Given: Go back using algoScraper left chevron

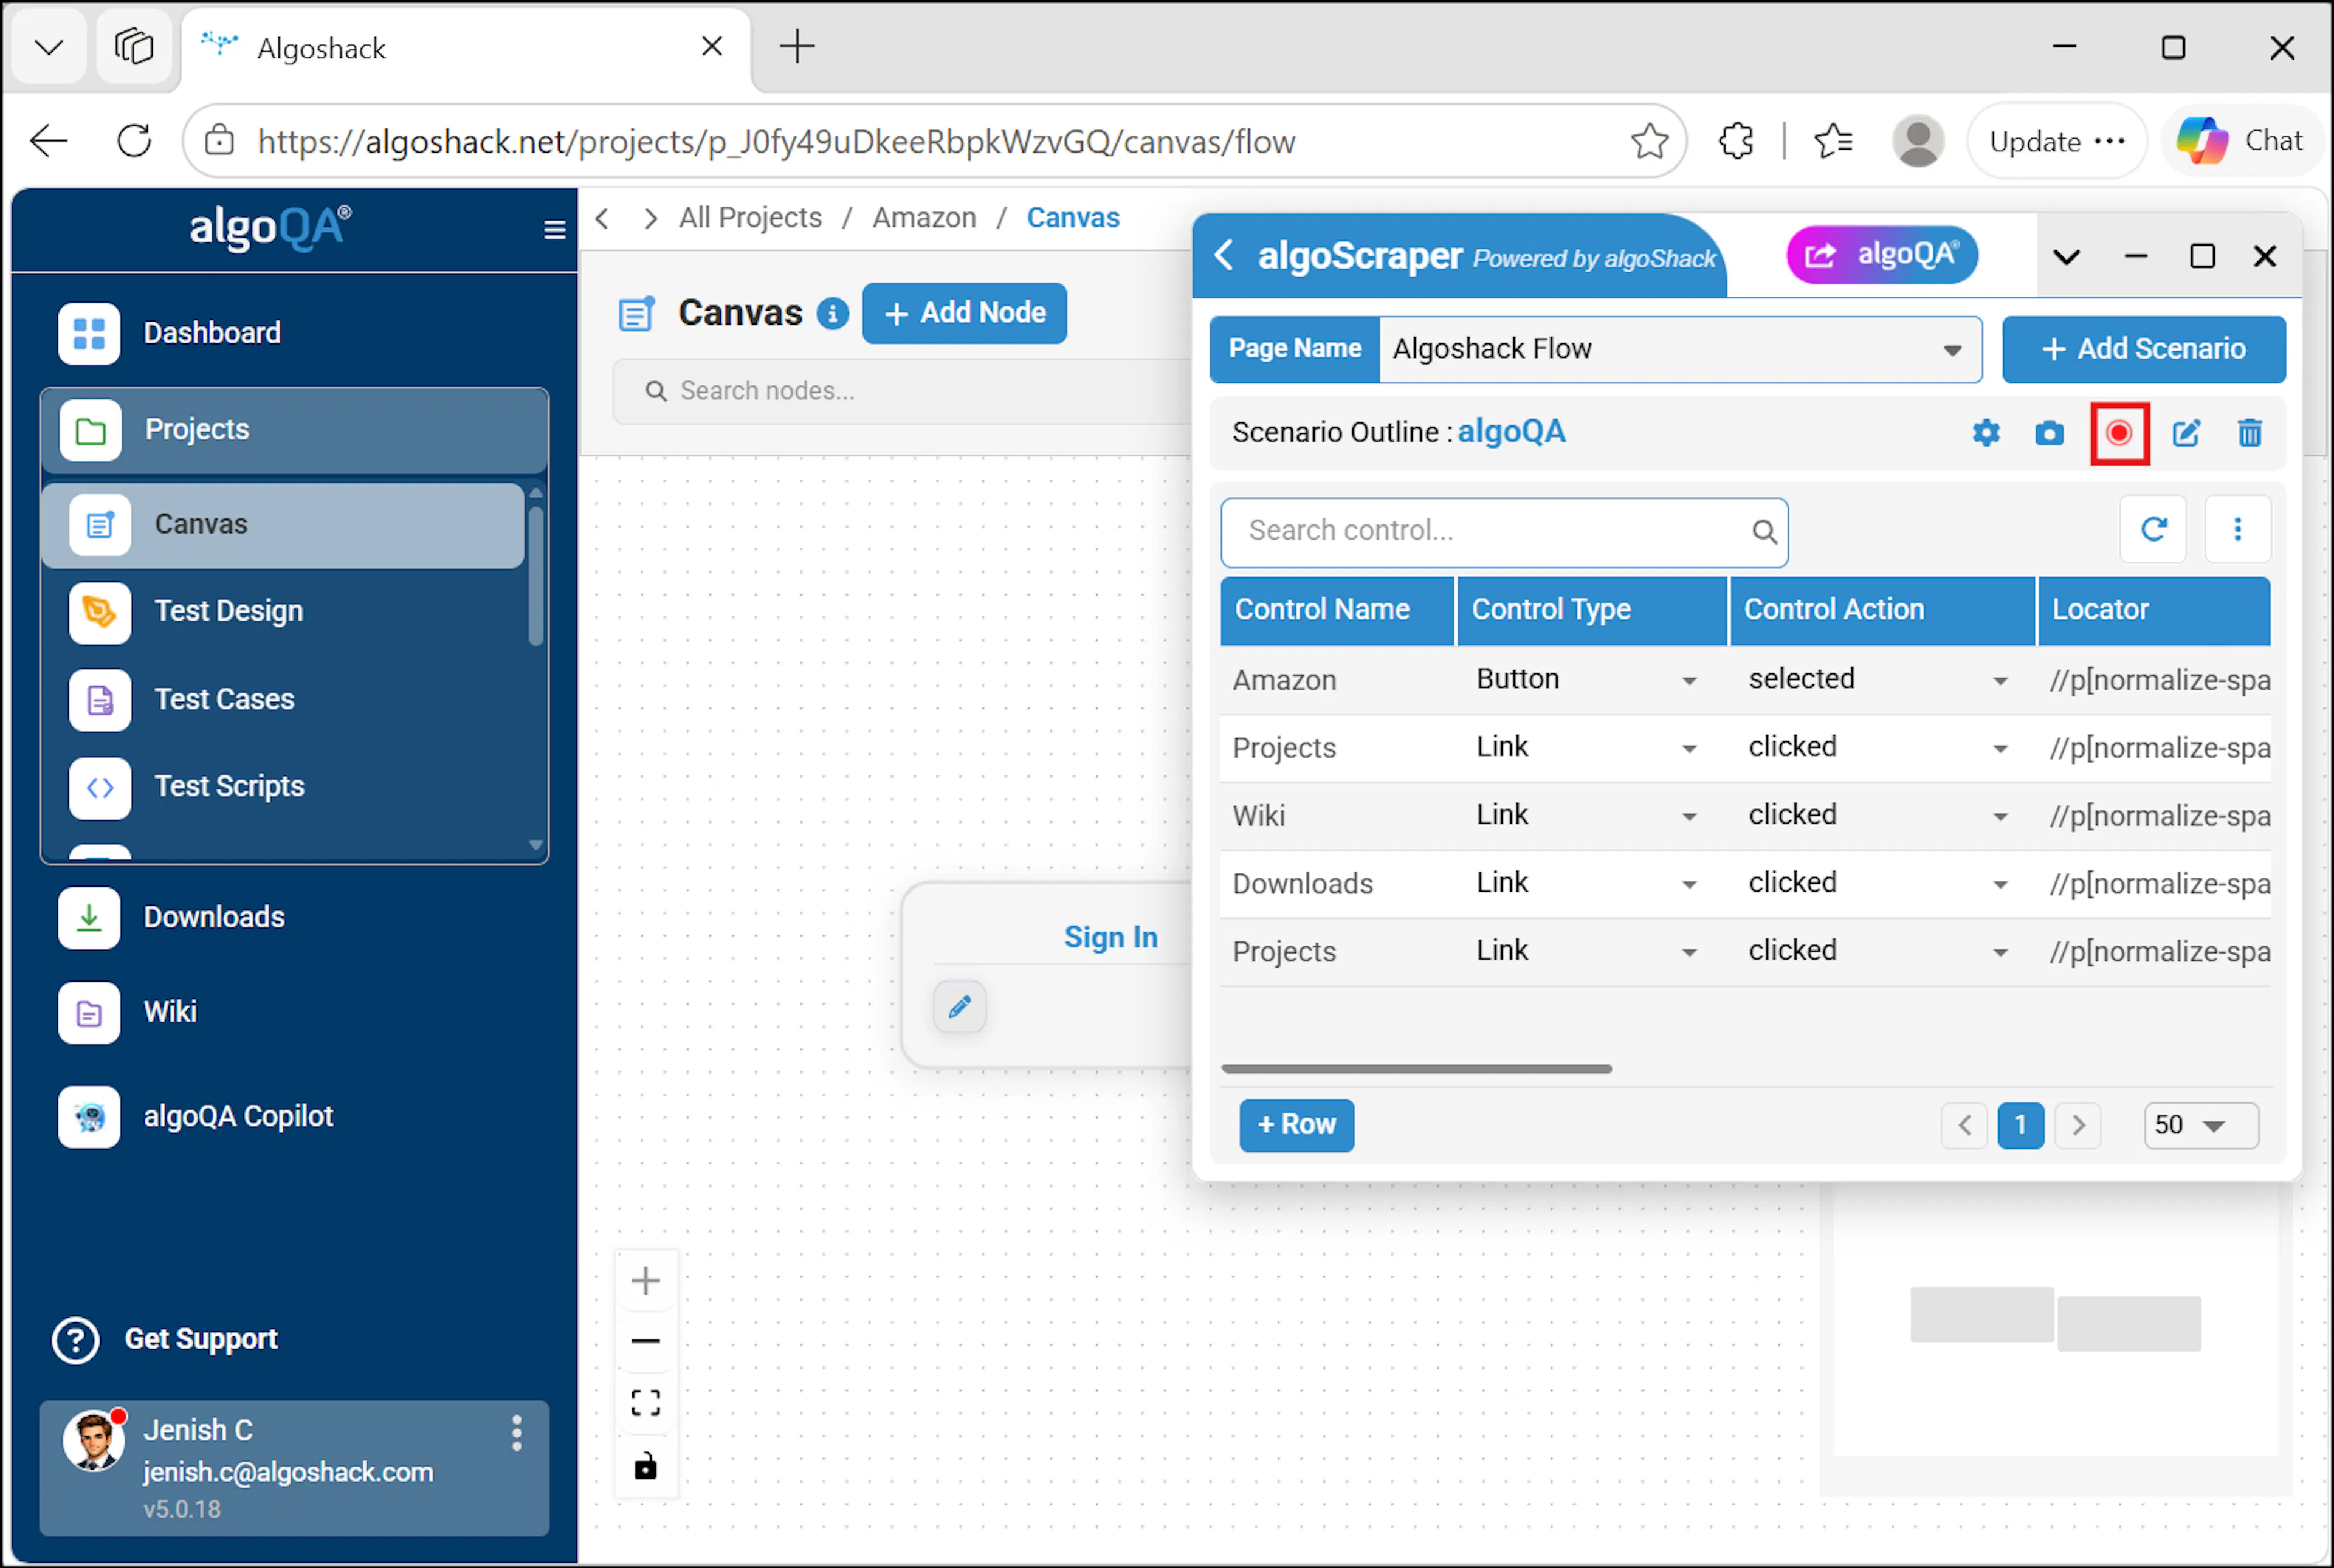Looking at the screenshot, I should tap(1223, 255).
